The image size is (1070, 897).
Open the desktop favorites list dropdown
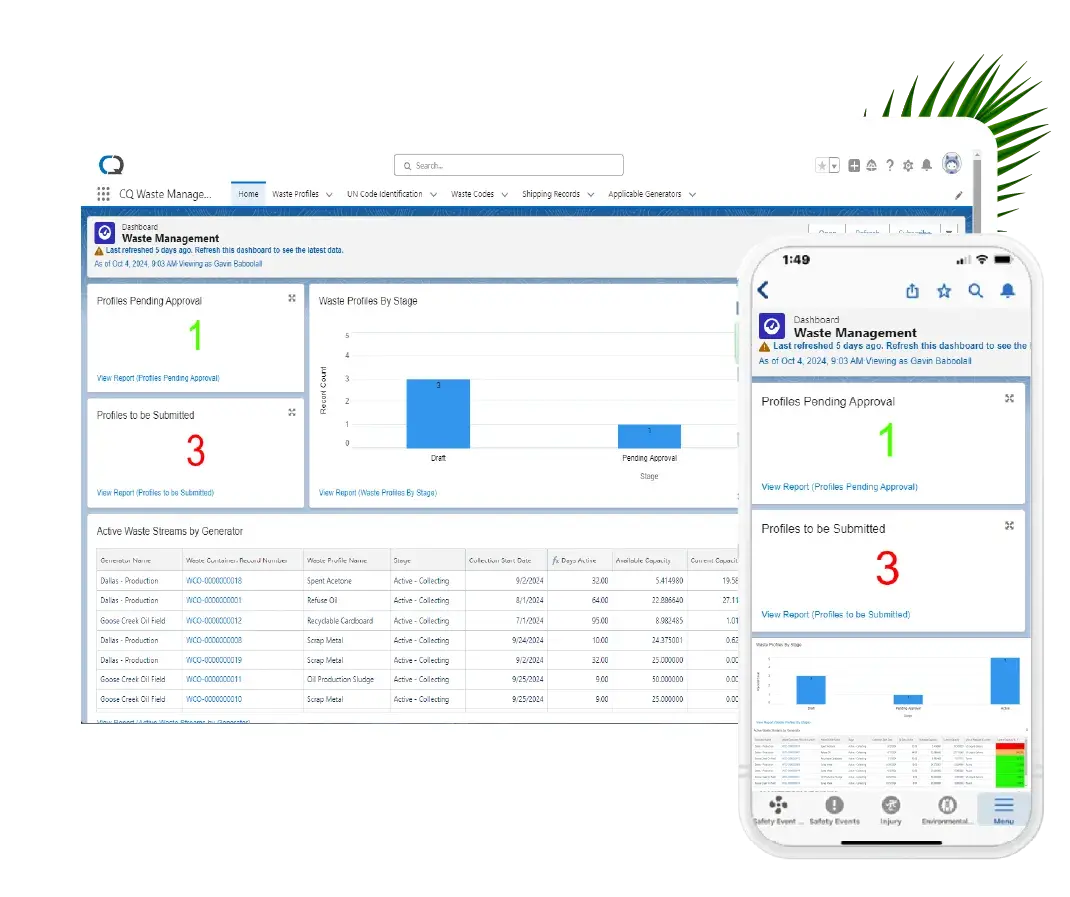coord(834,166)
